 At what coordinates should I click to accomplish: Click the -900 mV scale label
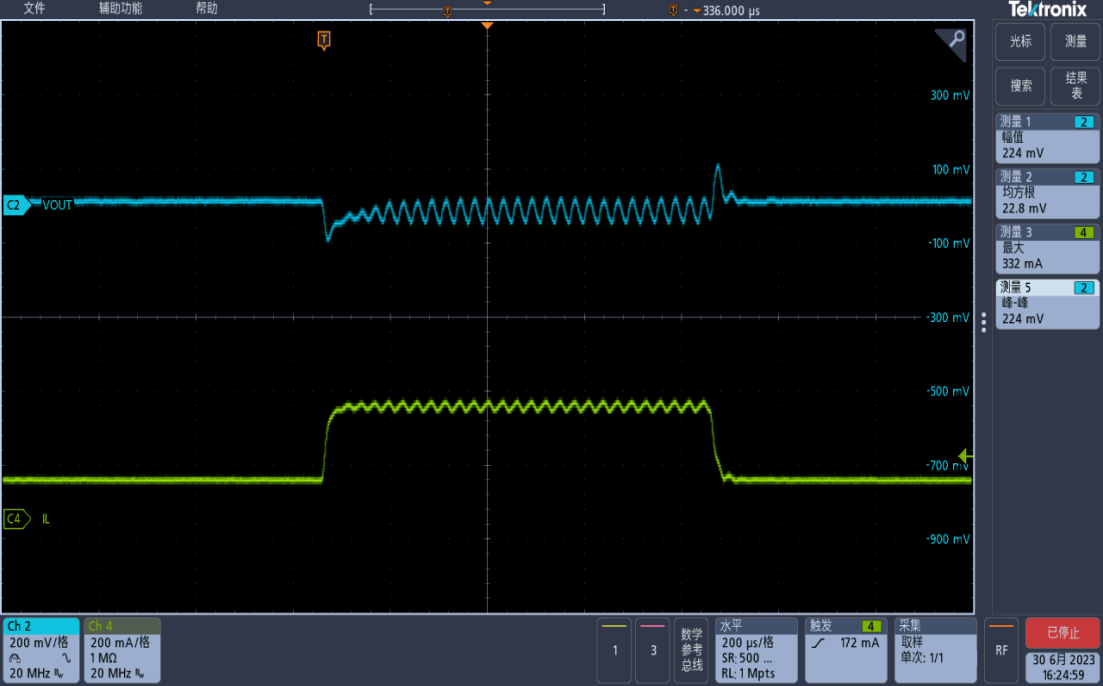948,539
